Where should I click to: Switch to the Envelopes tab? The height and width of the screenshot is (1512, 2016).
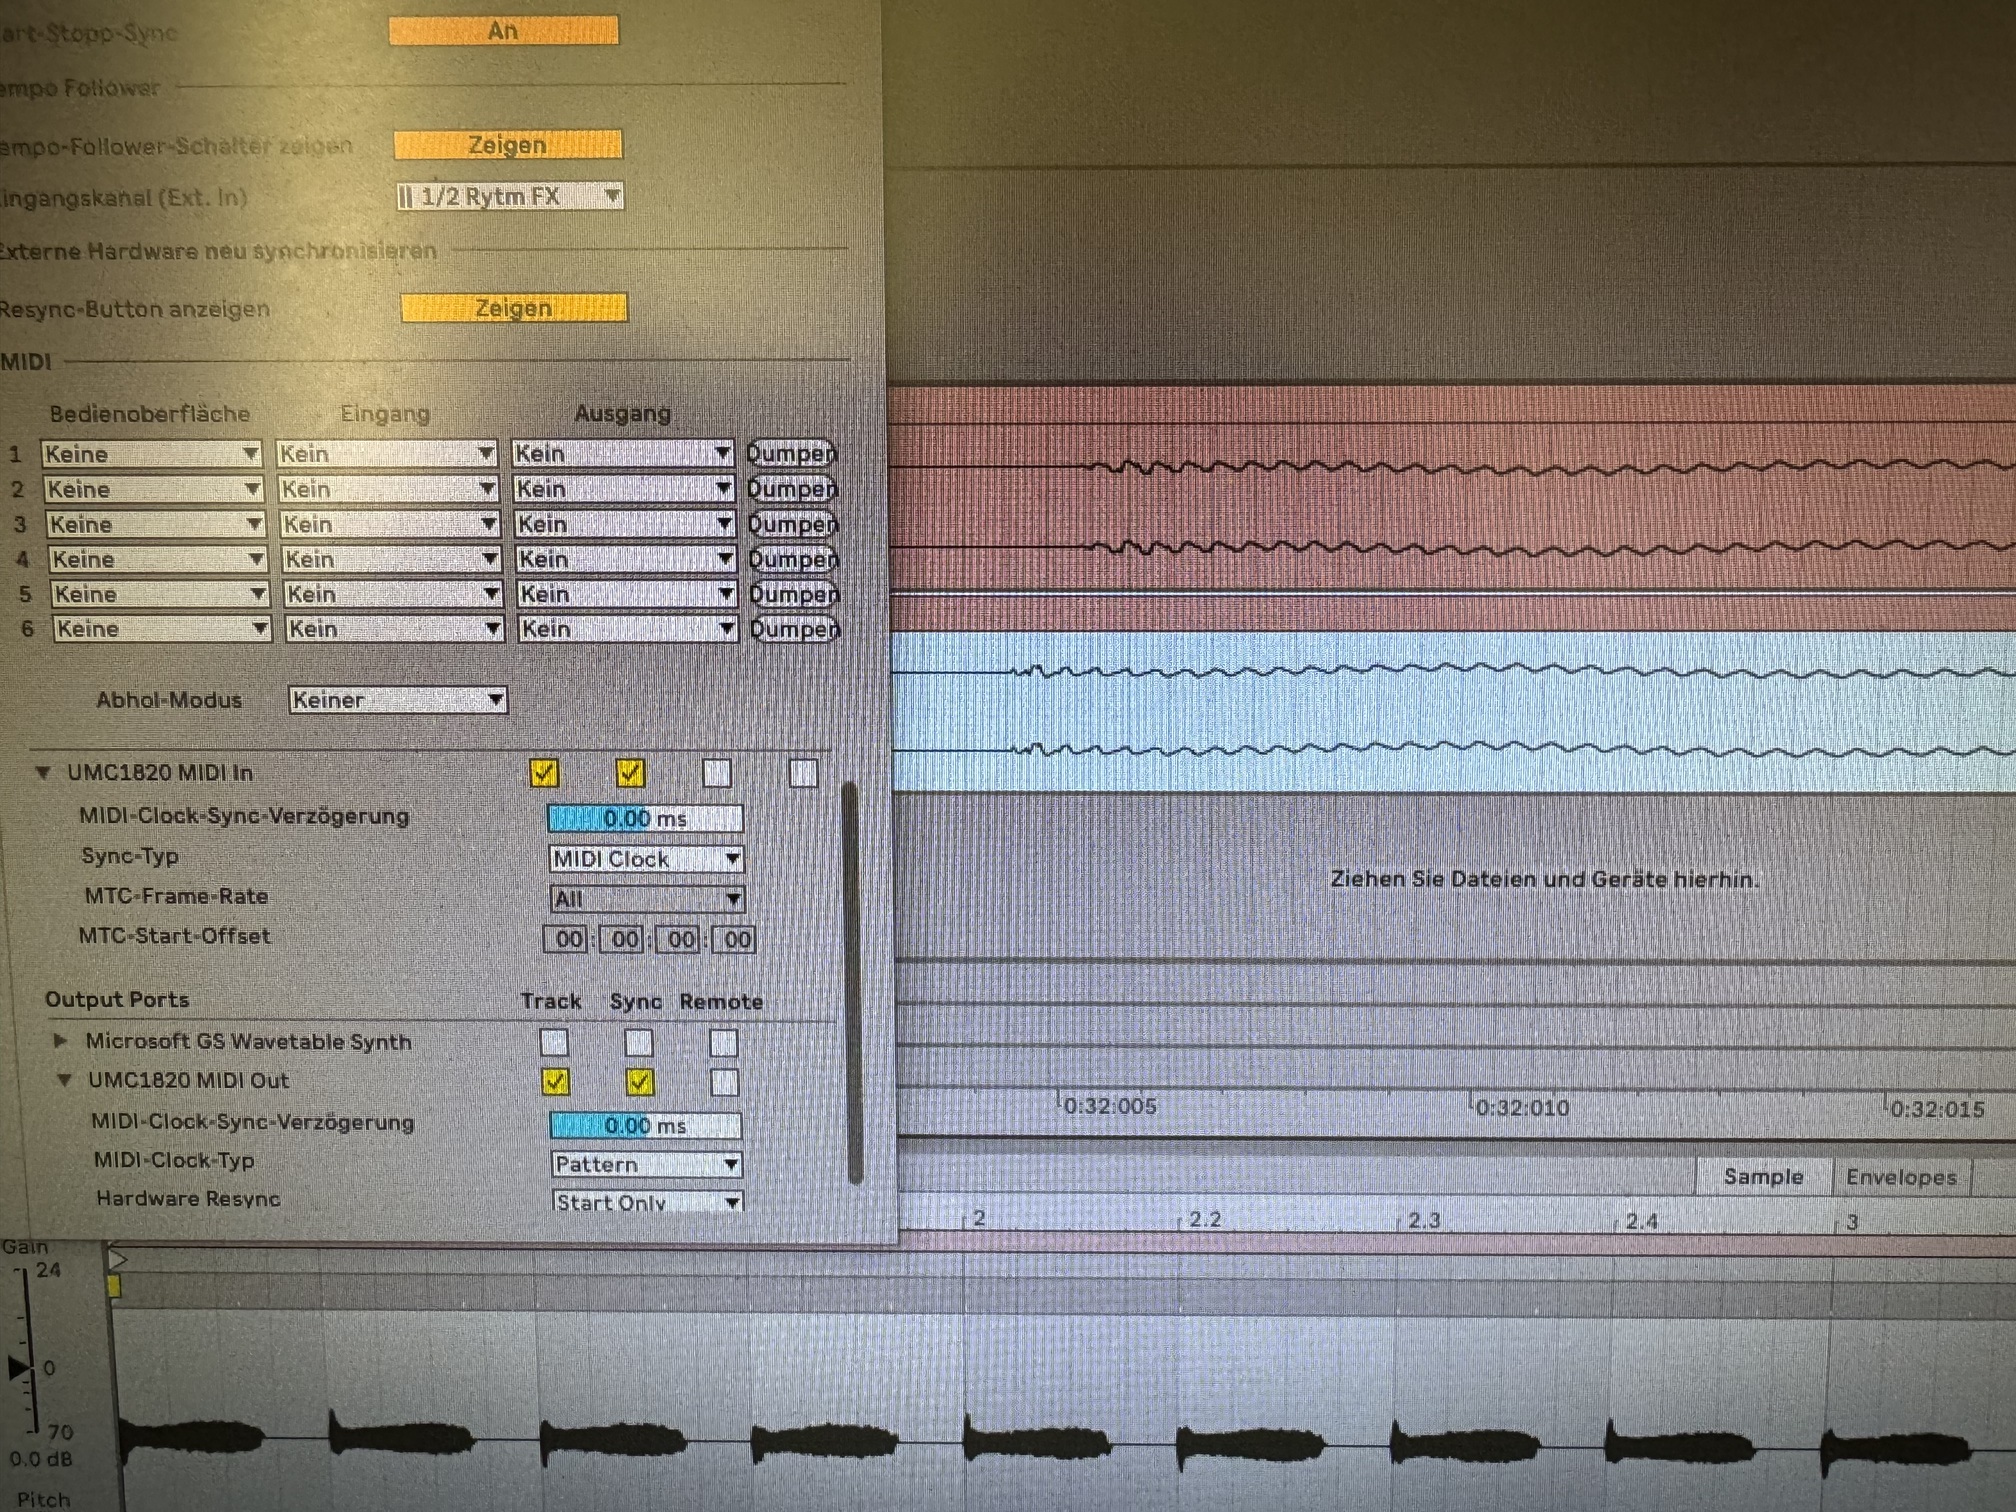click(x=1900, y=1177)
